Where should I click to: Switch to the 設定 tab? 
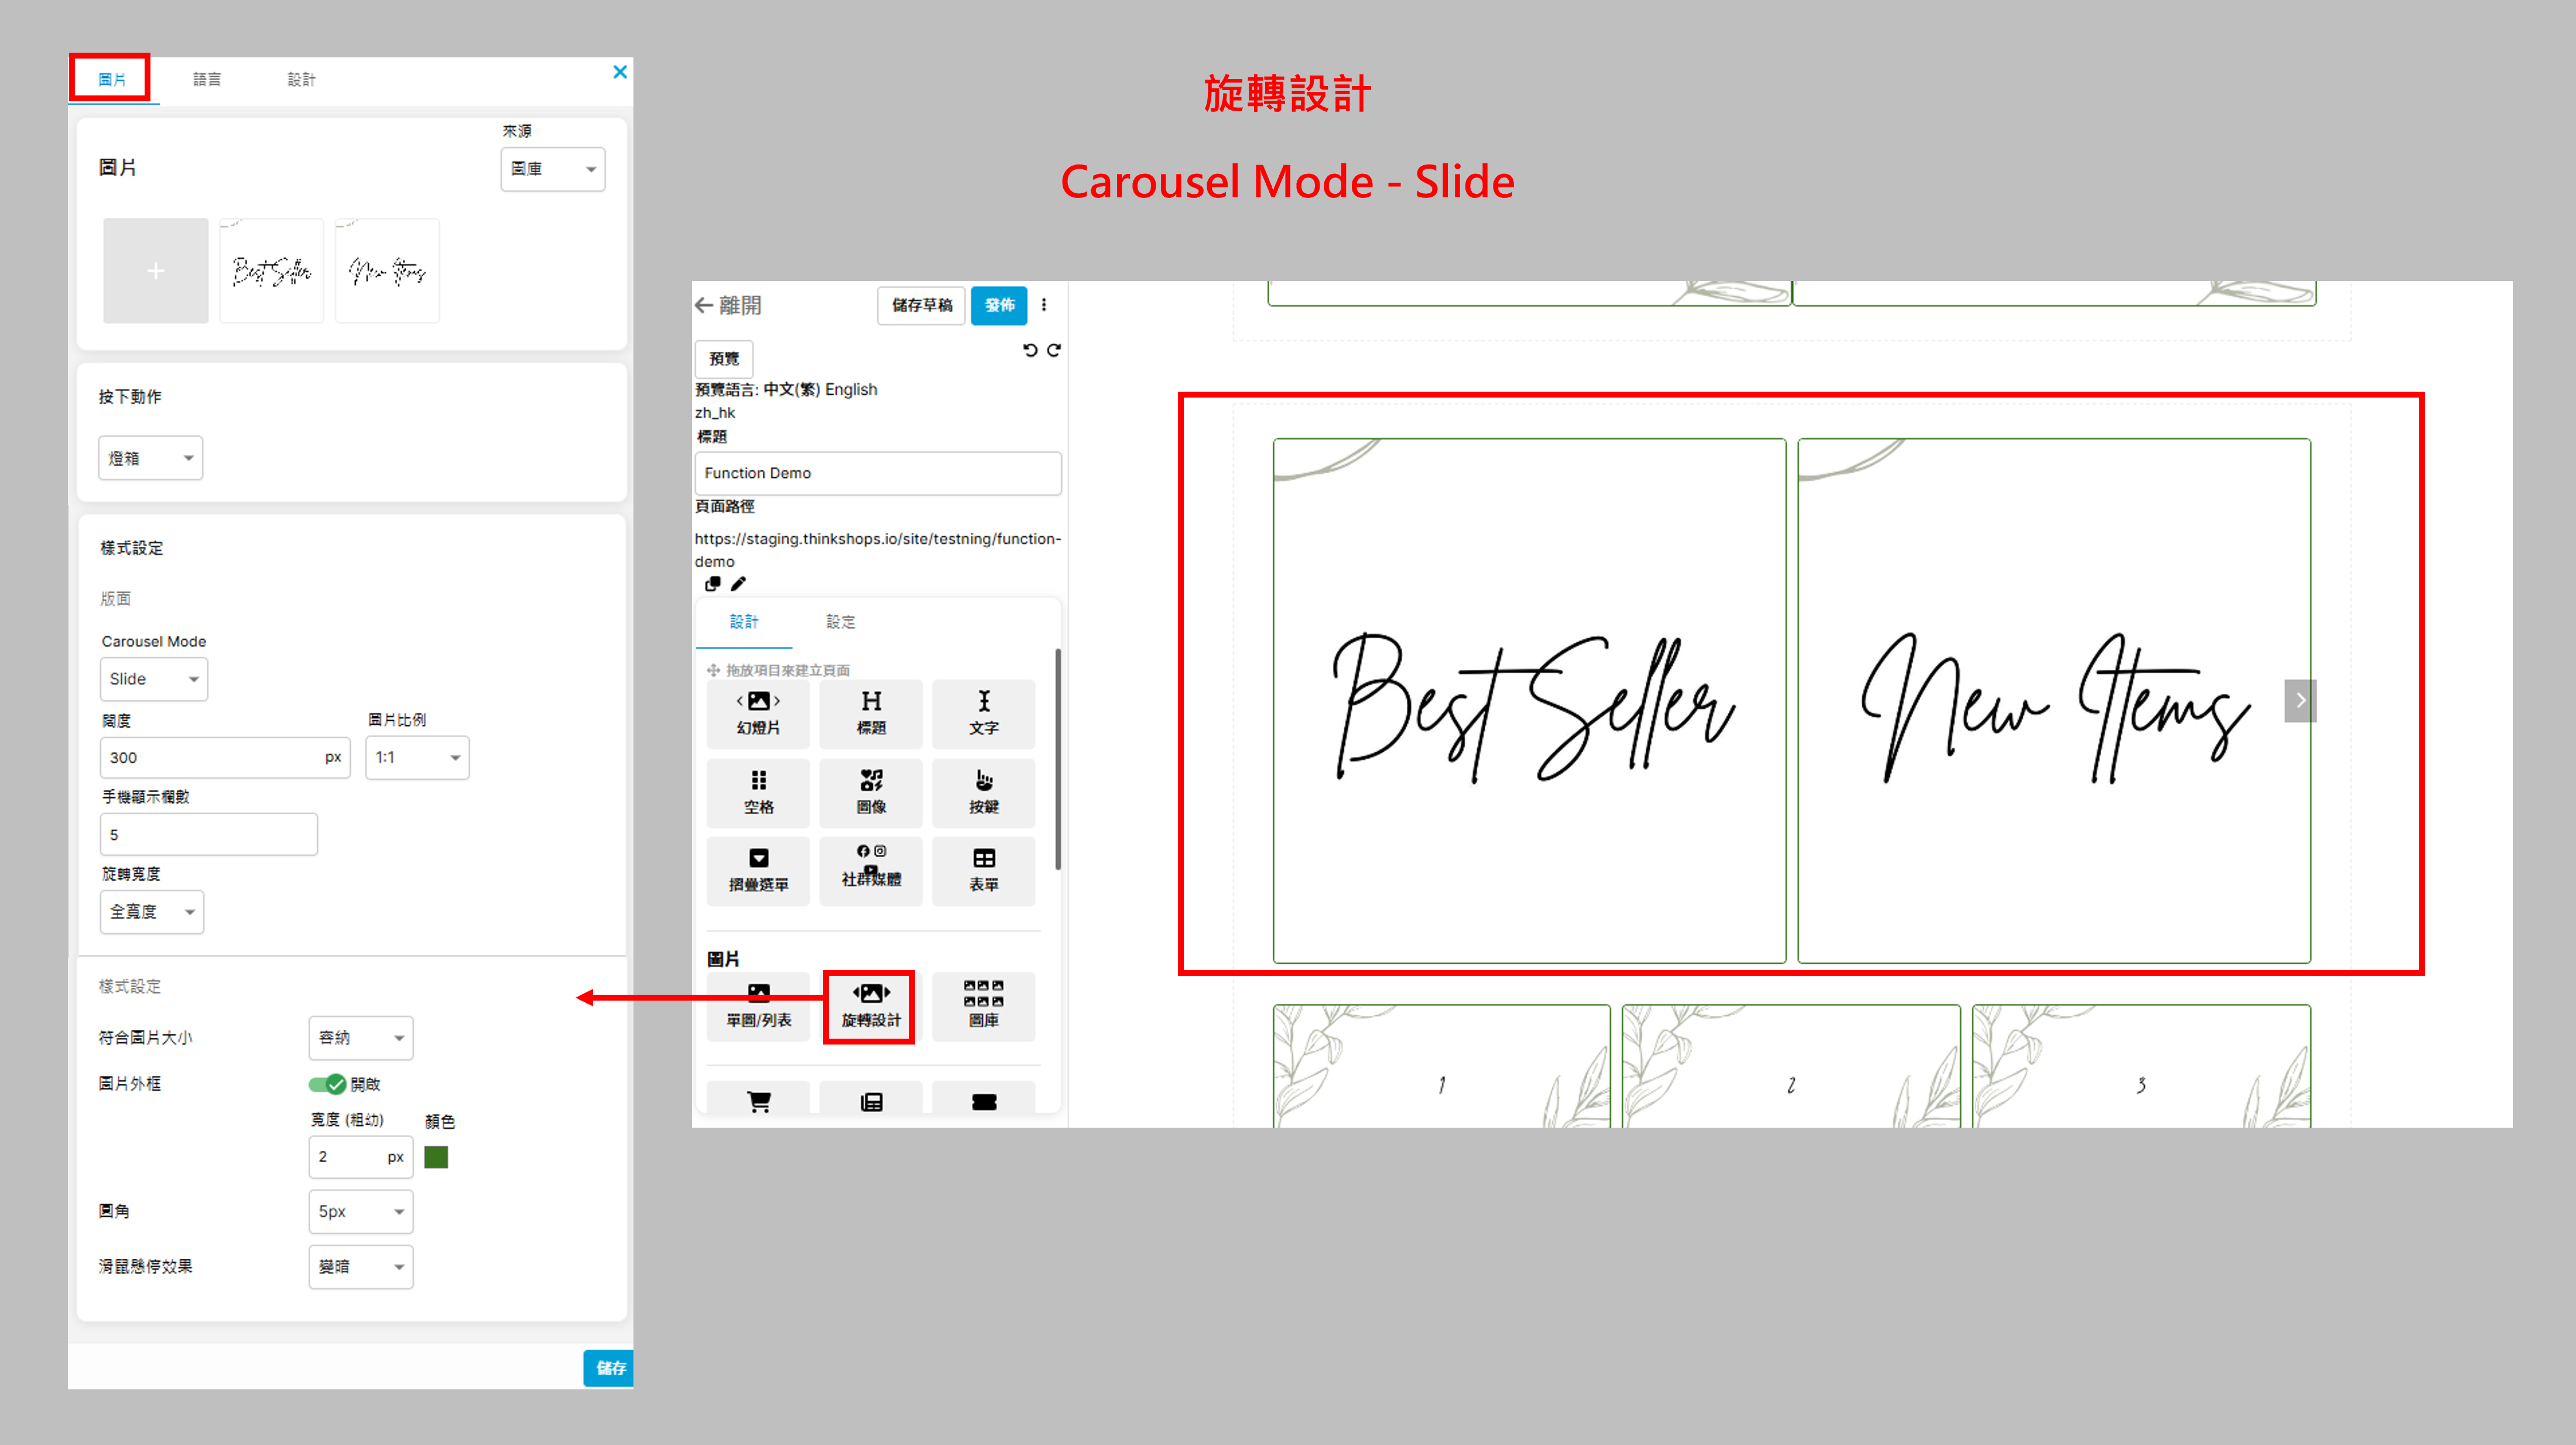(x=840, y=622)
